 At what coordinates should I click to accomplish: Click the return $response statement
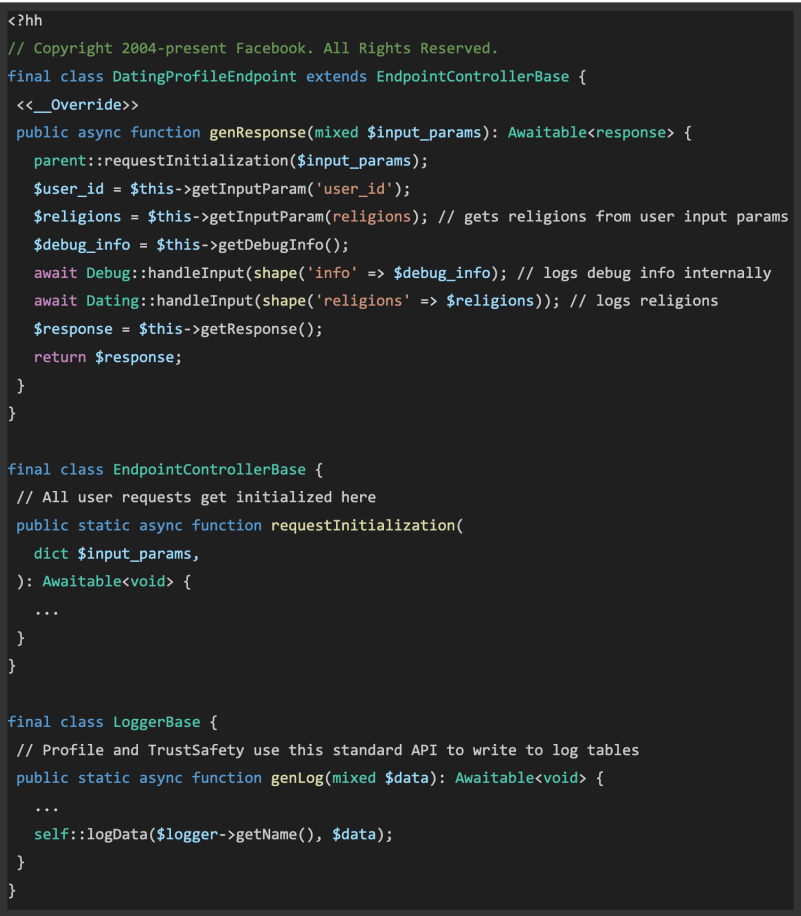108,357
